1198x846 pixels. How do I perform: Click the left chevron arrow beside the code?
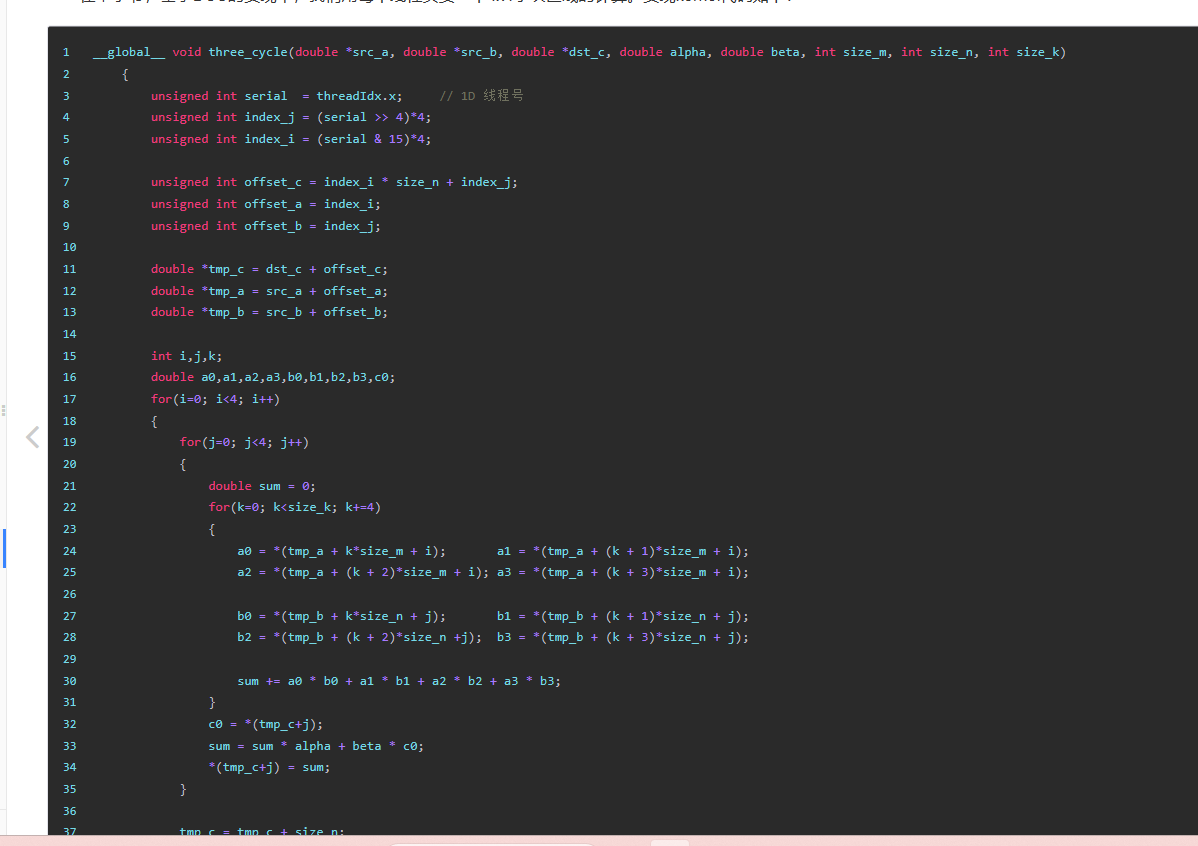click(x=32, y=437)
